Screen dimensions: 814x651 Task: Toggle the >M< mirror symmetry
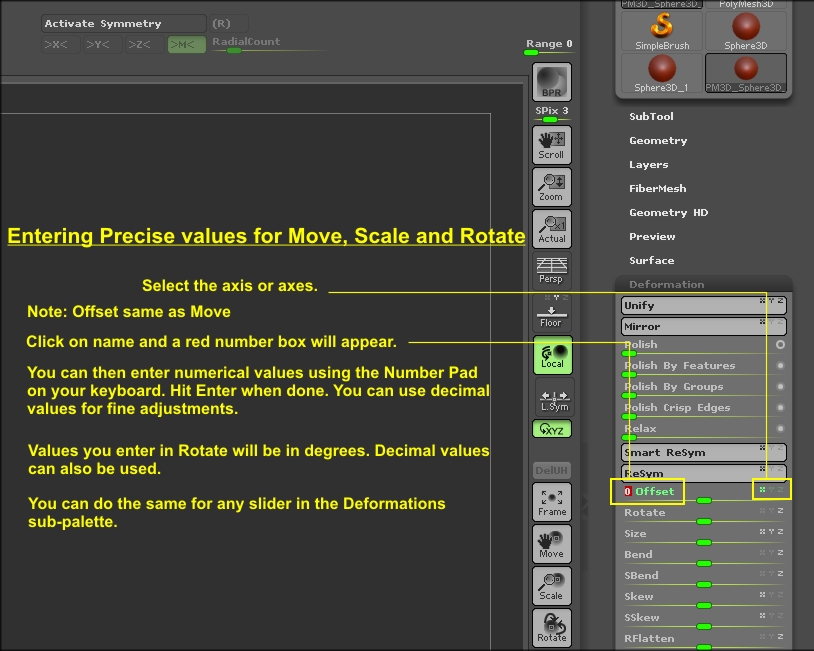186,44
